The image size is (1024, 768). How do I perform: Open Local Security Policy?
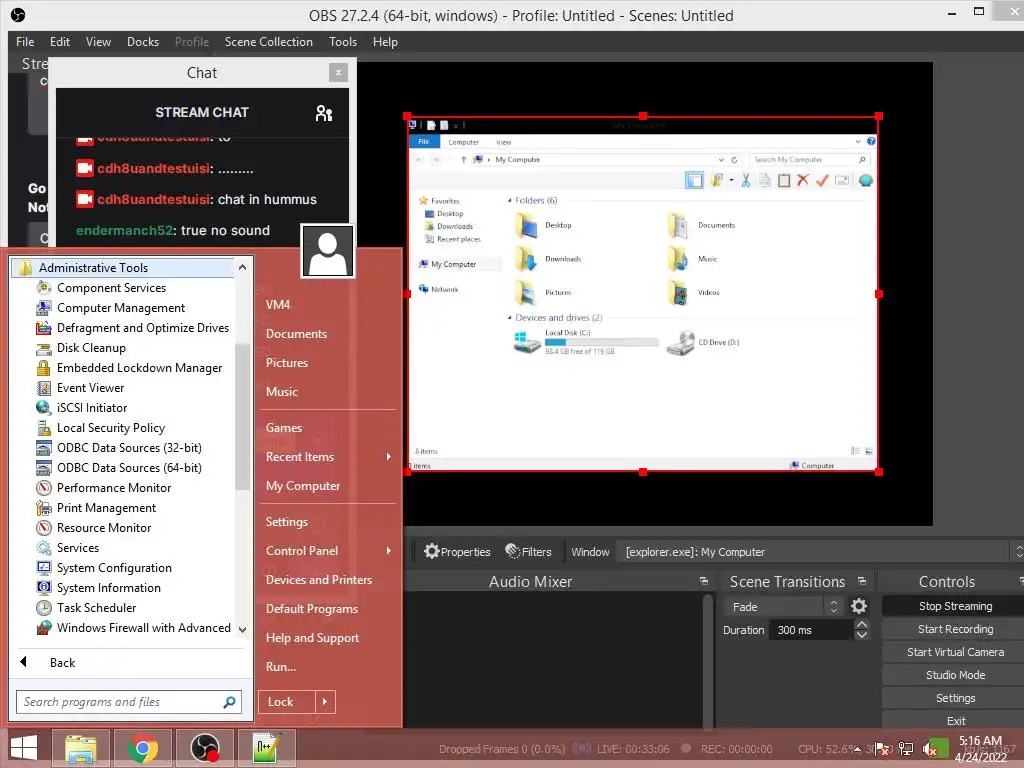tap(101, 428)
